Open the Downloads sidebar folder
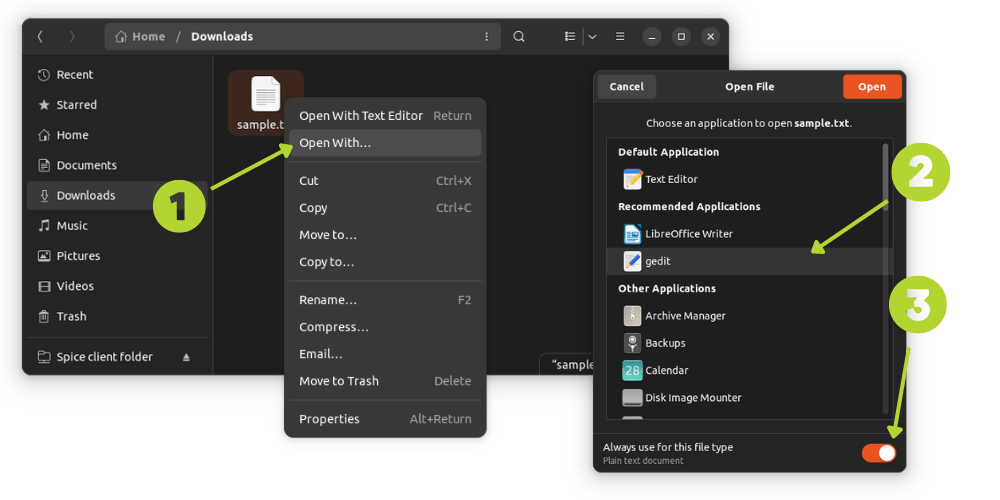1000x500 pixels. [86, 195]
